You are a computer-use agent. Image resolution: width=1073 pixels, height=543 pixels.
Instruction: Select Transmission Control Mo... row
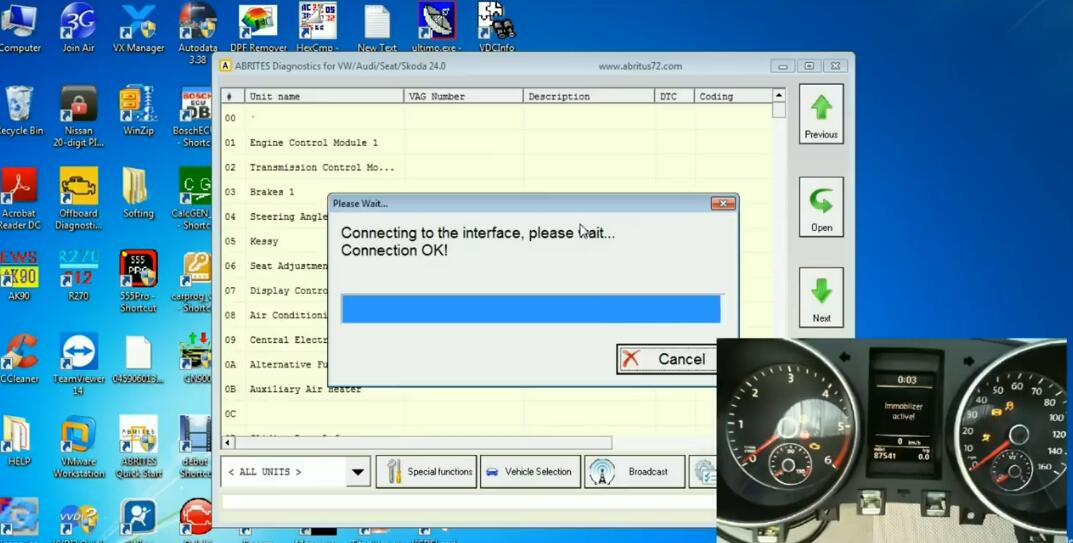pos(496,167)
